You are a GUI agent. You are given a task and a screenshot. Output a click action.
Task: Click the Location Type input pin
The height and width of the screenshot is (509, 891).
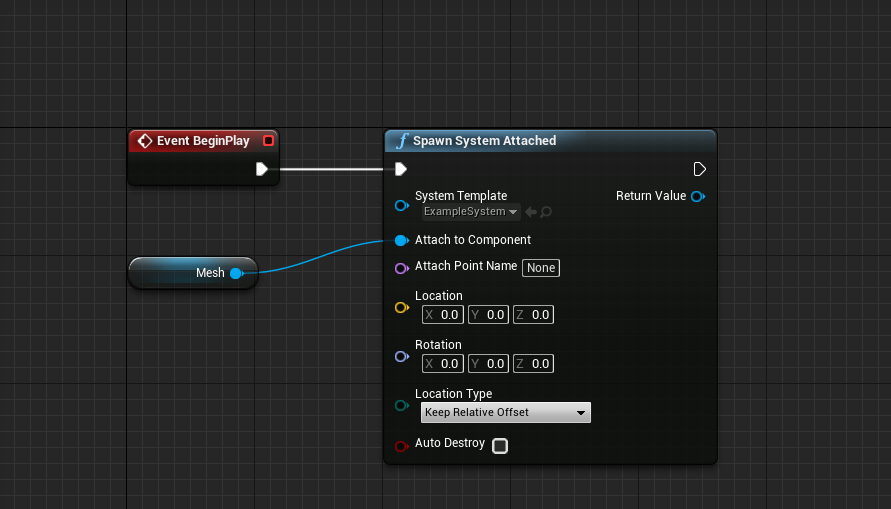[x=402, y=405]
